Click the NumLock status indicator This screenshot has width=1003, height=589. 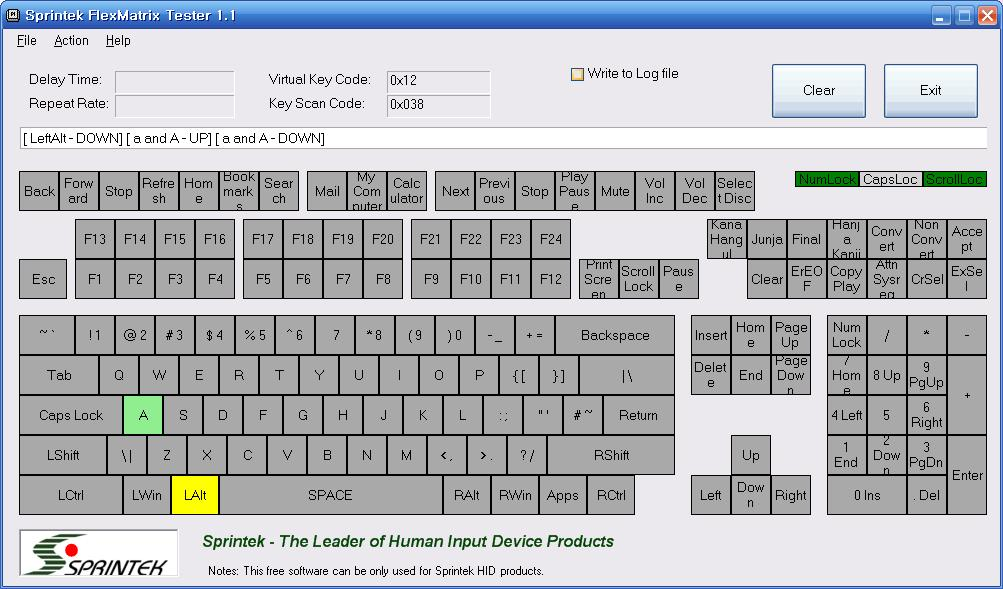point(827,179)
